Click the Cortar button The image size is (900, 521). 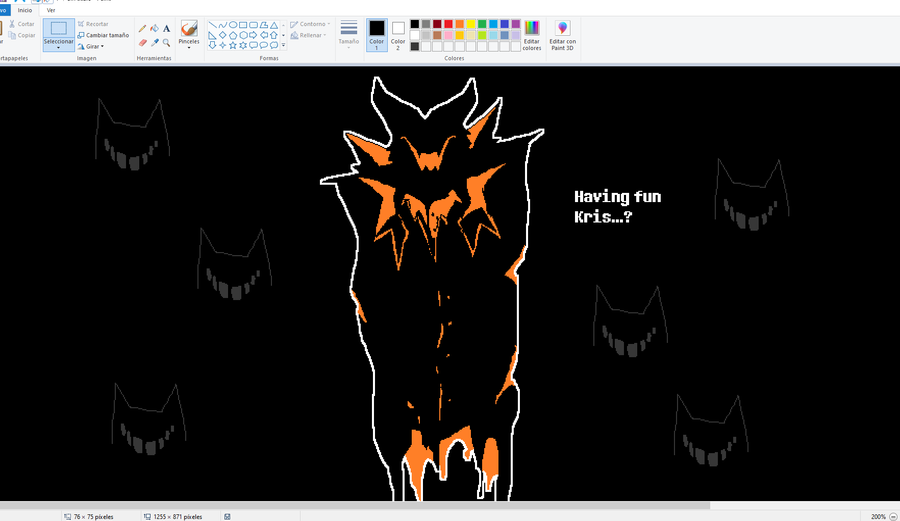tap(22, 24)
